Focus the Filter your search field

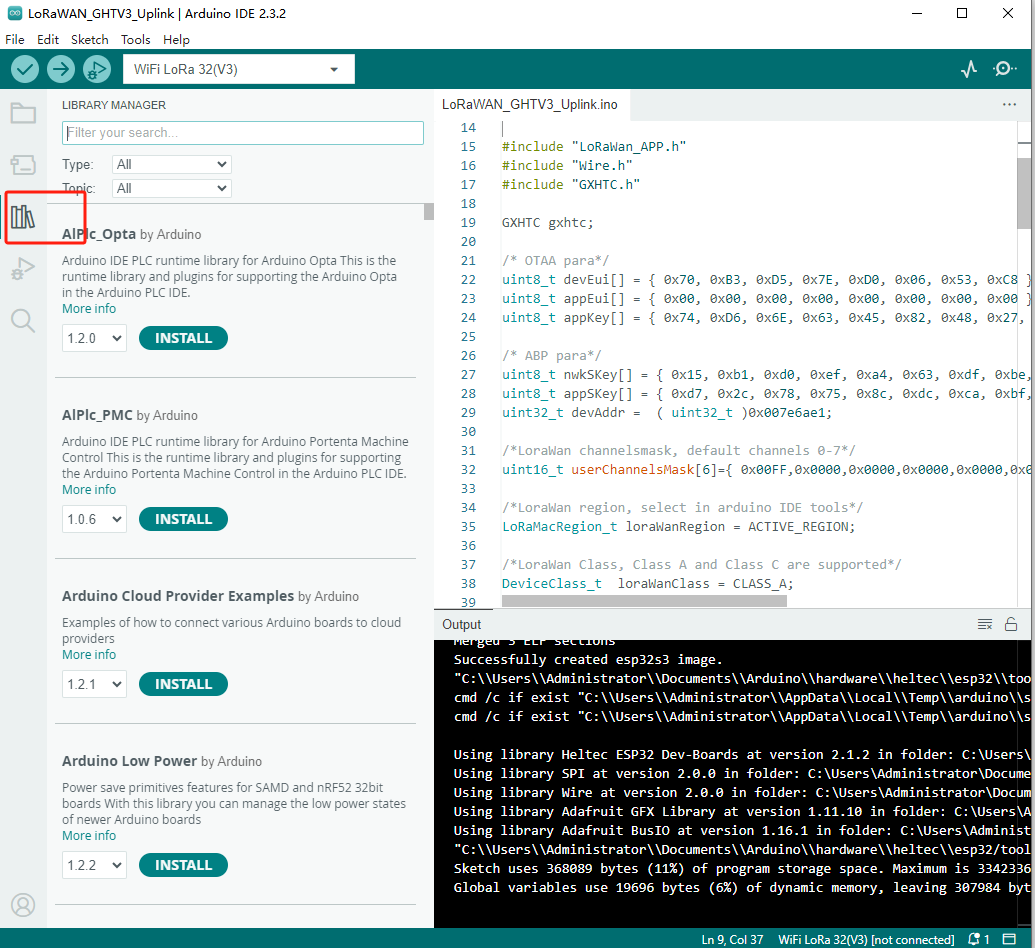click(x=243, y=133)
